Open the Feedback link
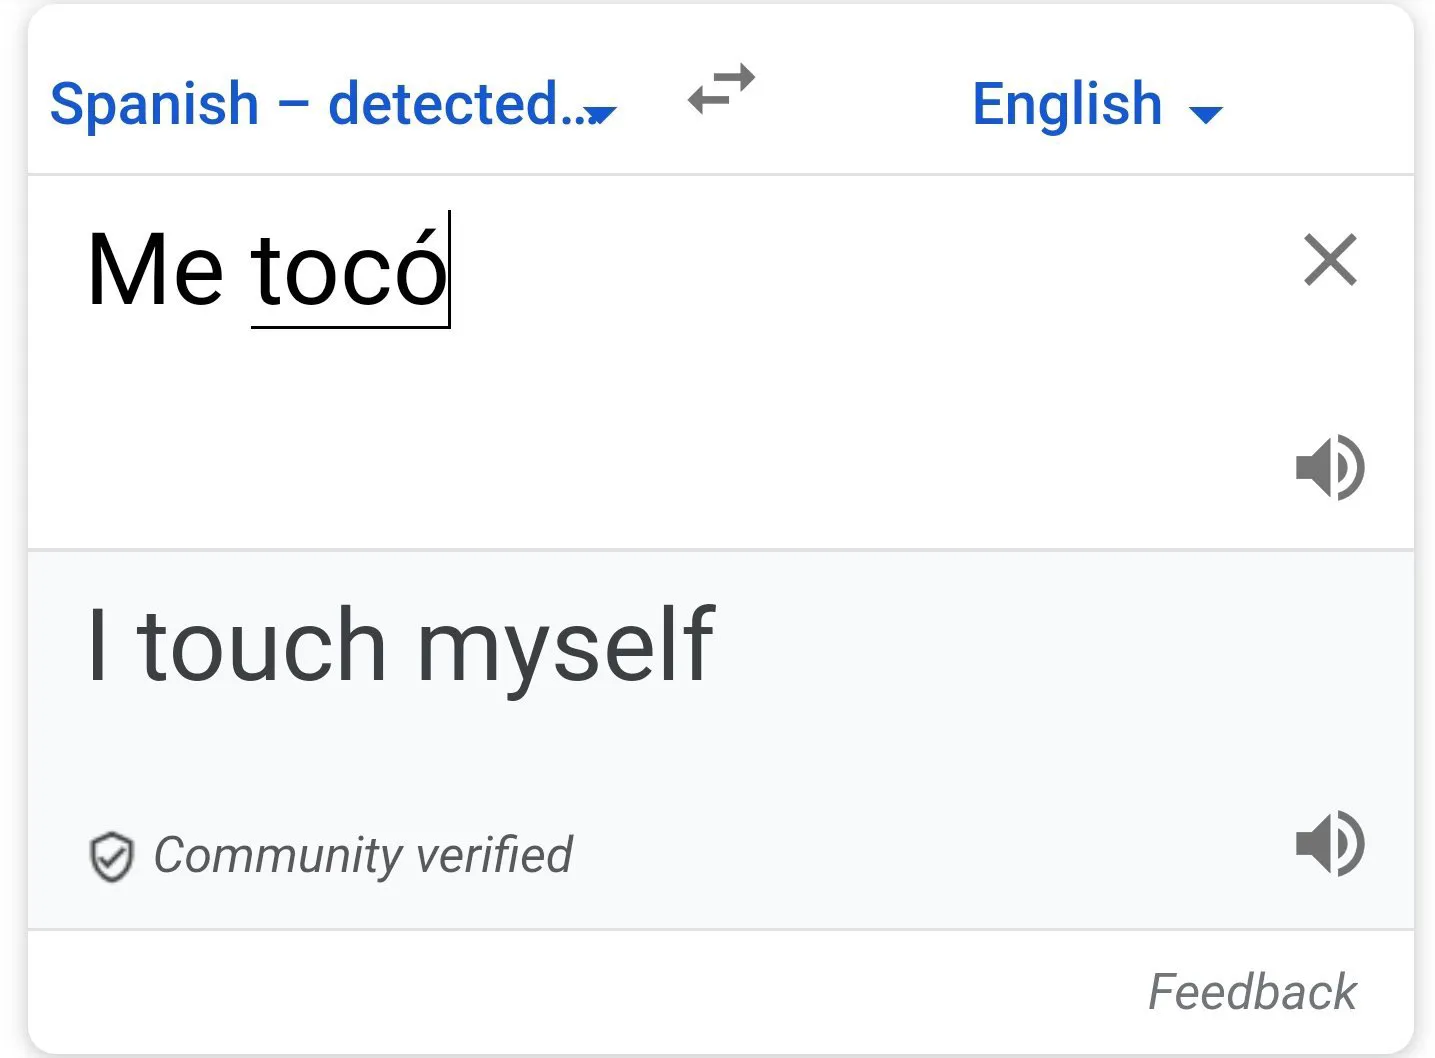1435x1058 pixels. (x=1252, y=992)
